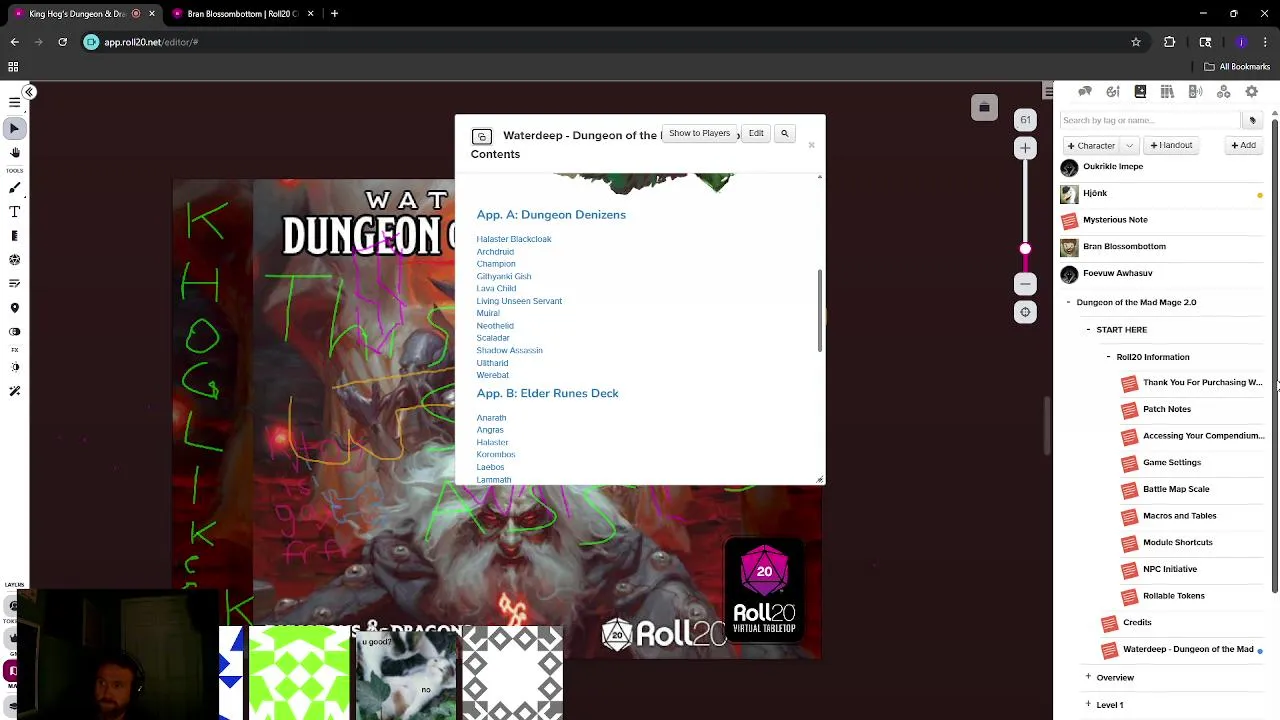This screenshot has height=720, width=1280.
Task: Select the Draw brush tool
Action: 14,188
